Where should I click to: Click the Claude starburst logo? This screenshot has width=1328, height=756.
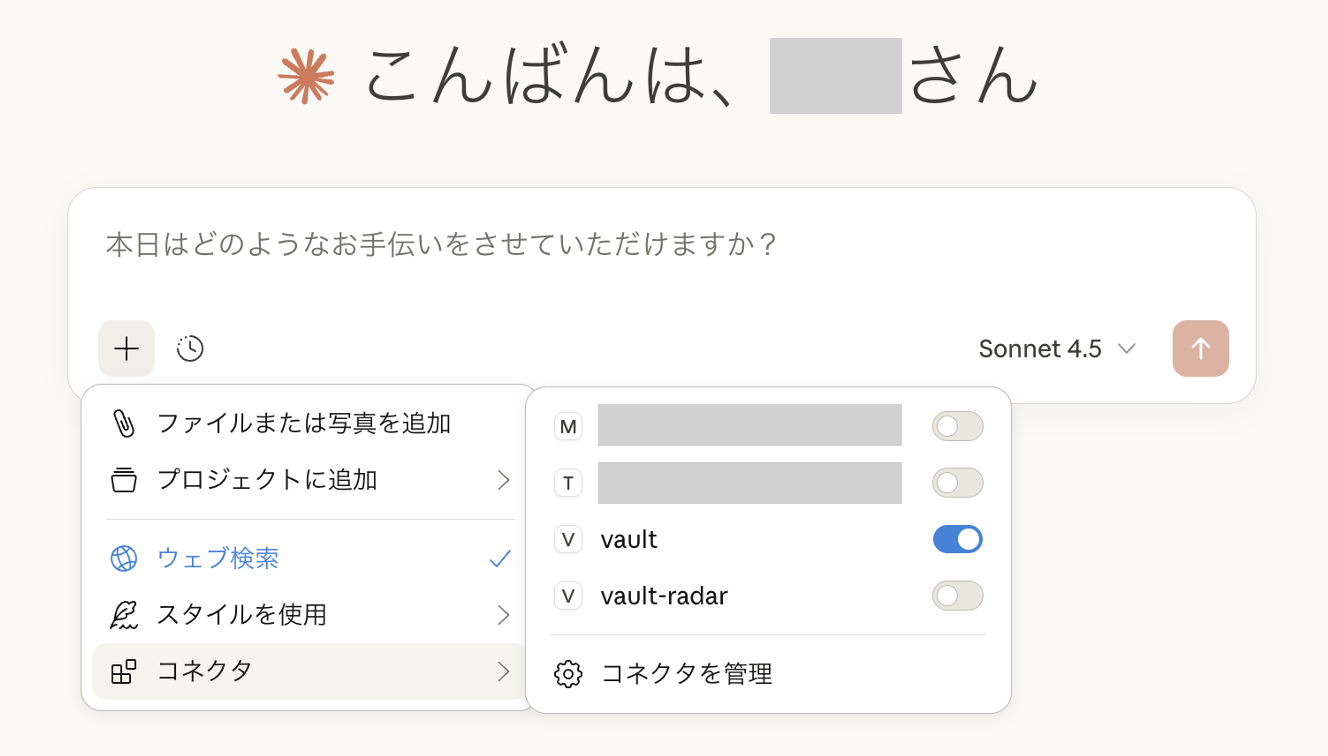(306, 77)
